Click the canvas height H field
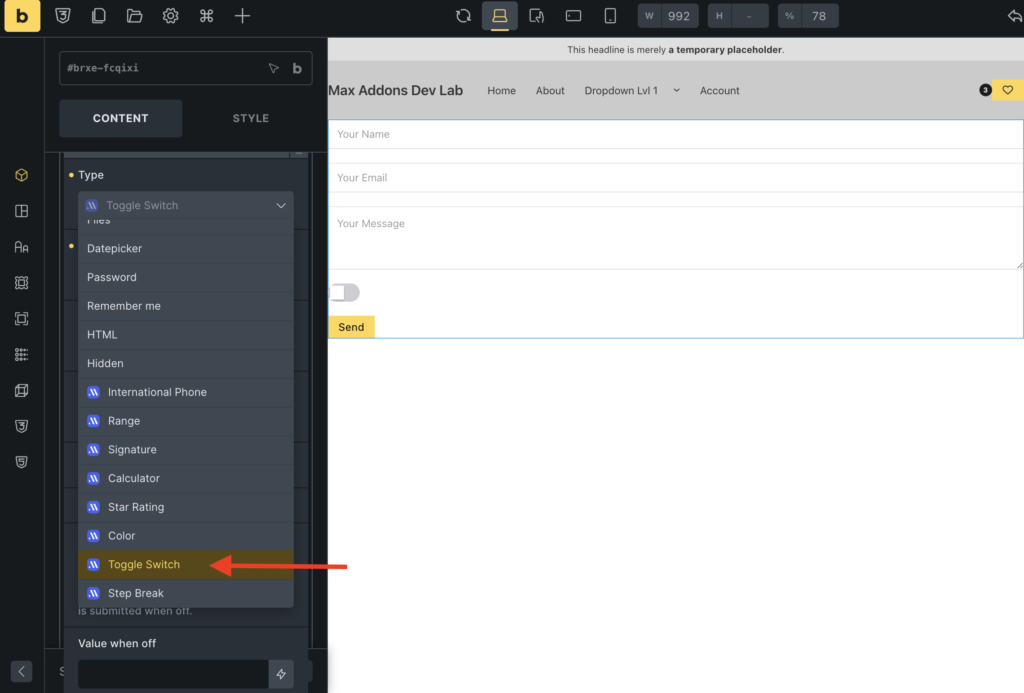The width and height of the screenshot is (1024, 693). click(749, 16)
